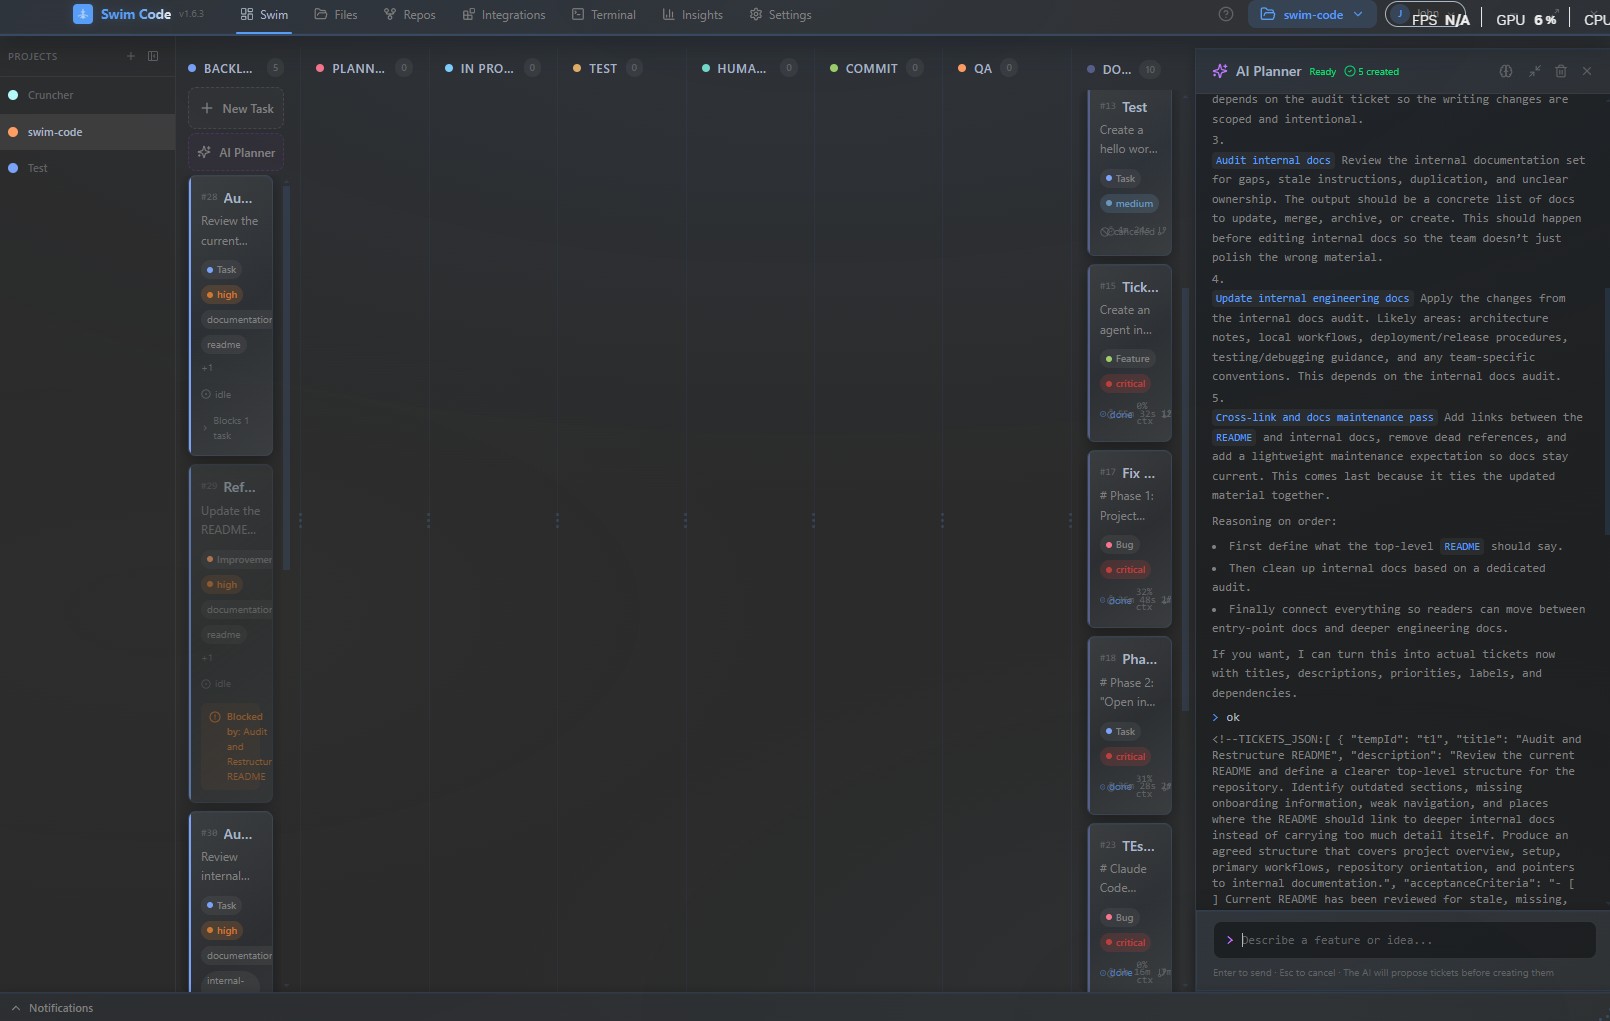
Task: Focus the 'Describe a feature or idea' input
Action: click(x=1400, y=940)
